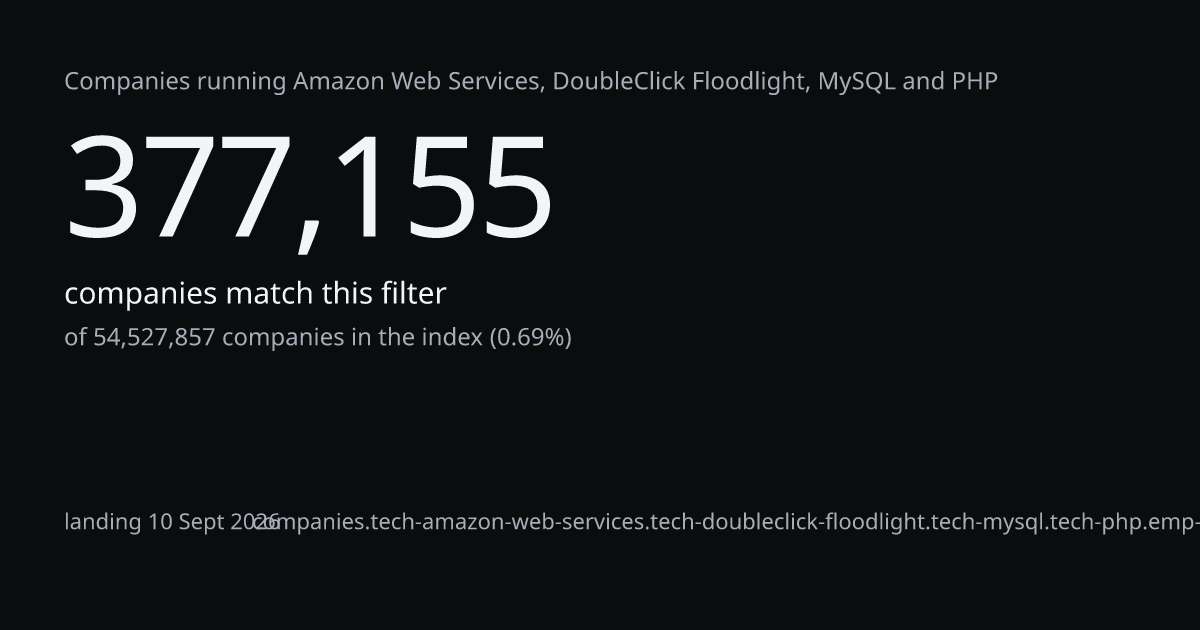Click the word 'MySQL' in the heading
This screenshot has height=630, width=1200.
tap(857, 82)
